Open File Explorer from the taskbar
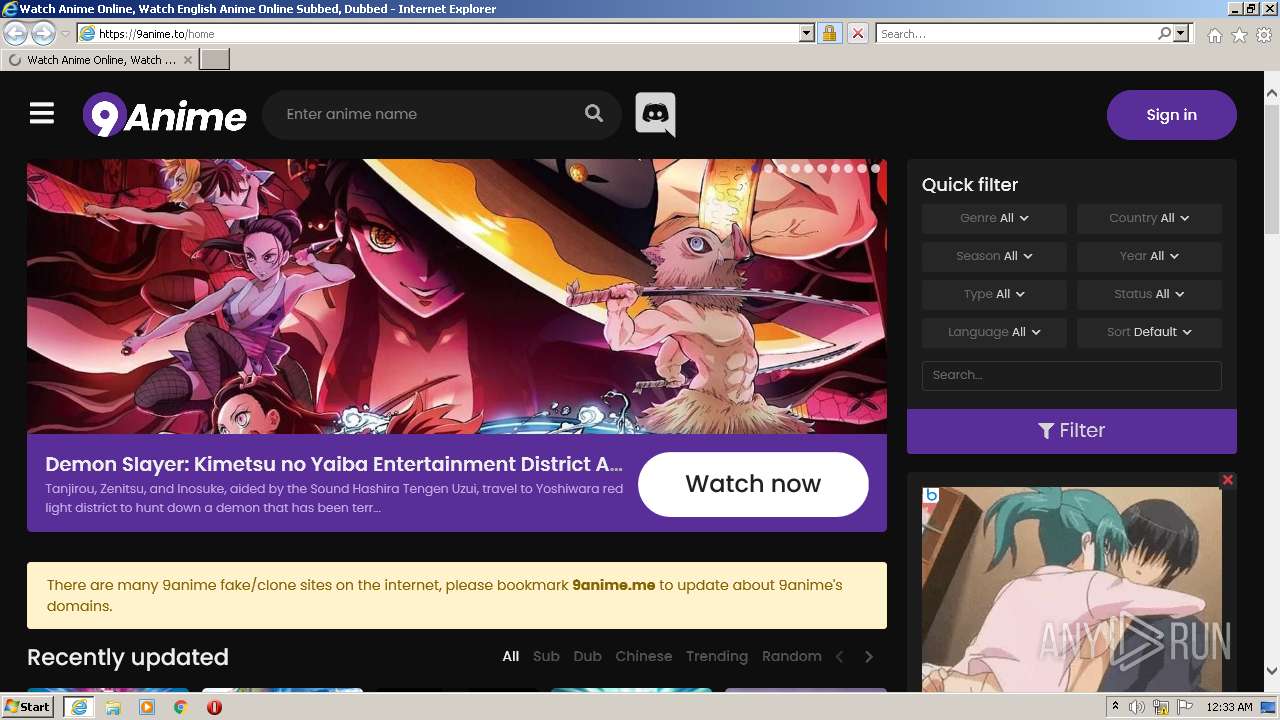The width and height of the screenshot is (1280, 720). click(x=113, y=707)
